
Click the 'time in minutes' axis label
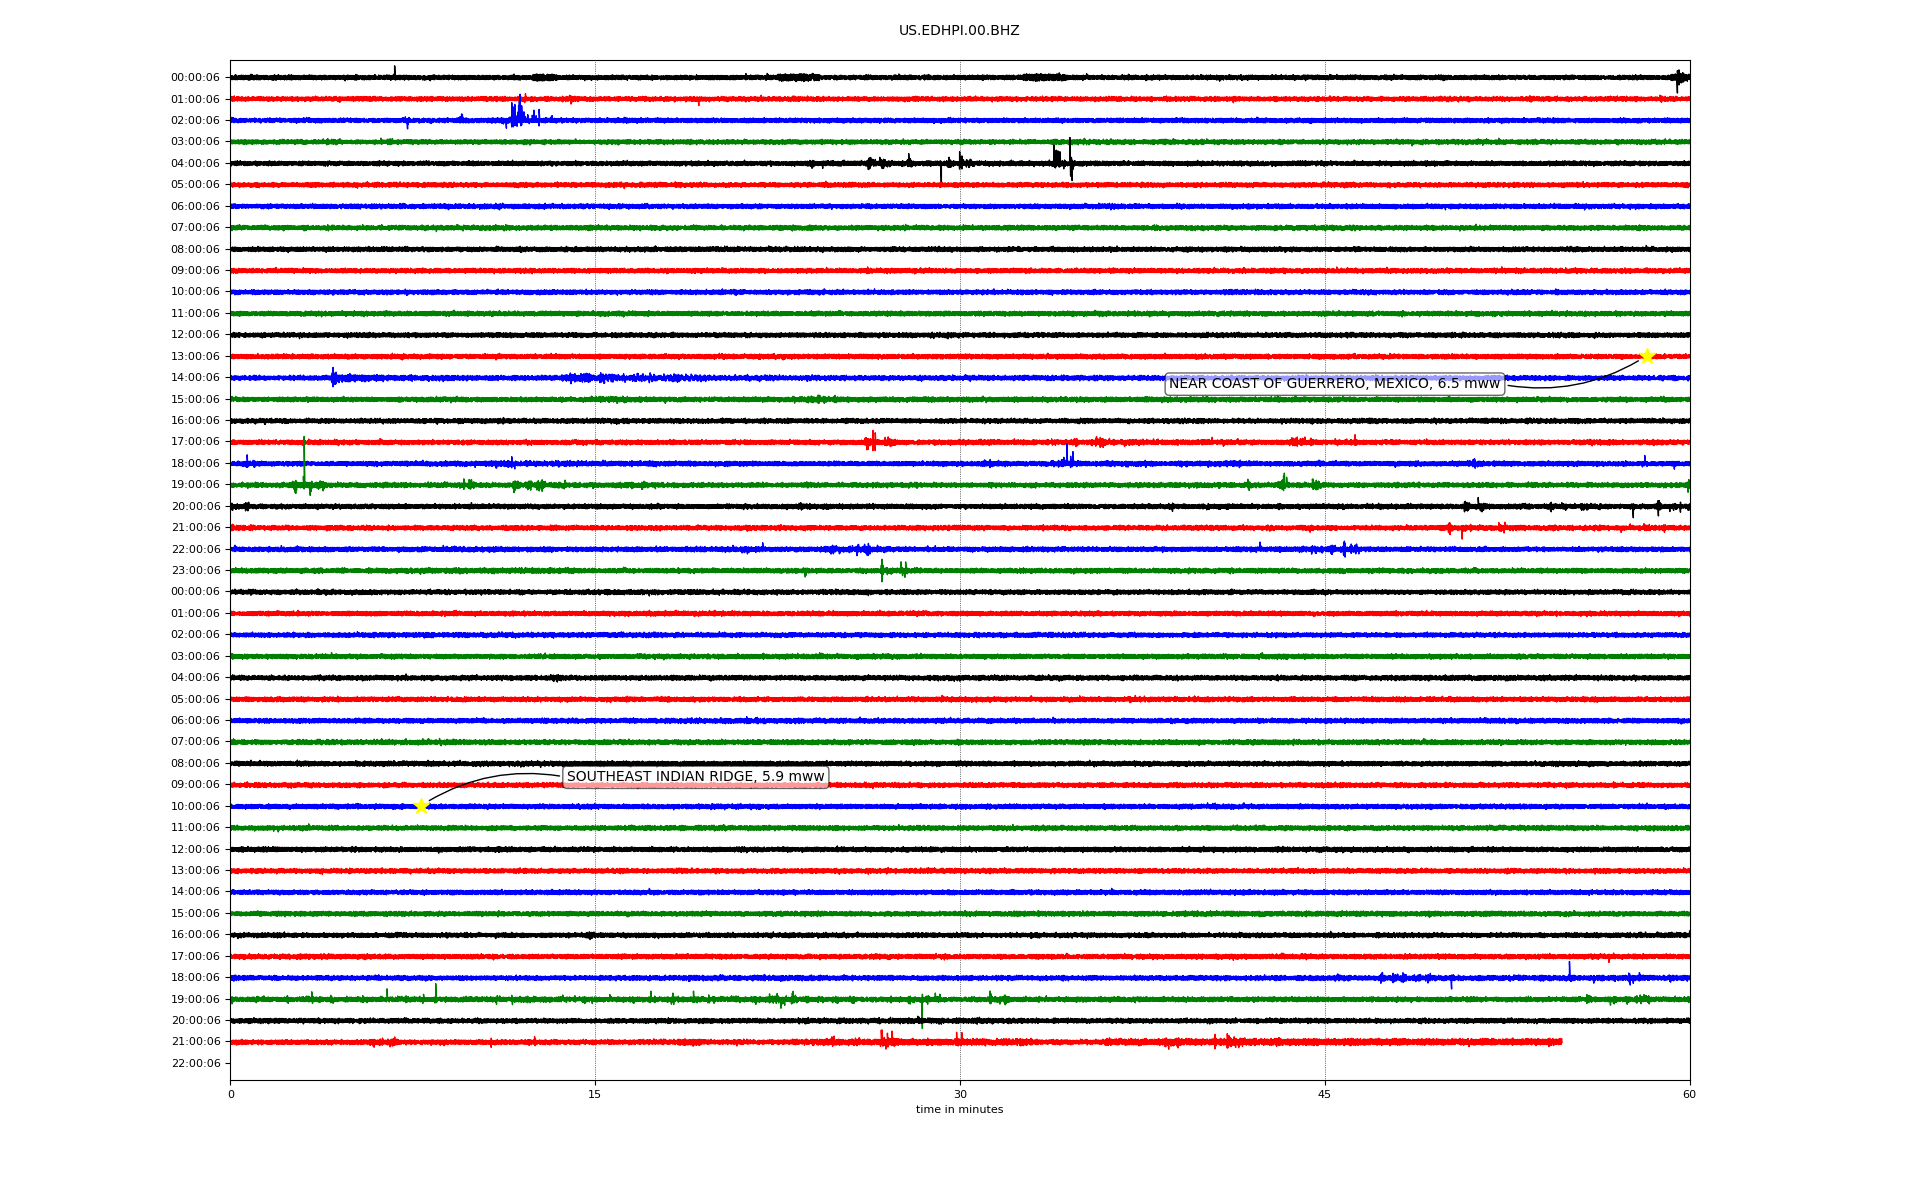pos(958,1110)
